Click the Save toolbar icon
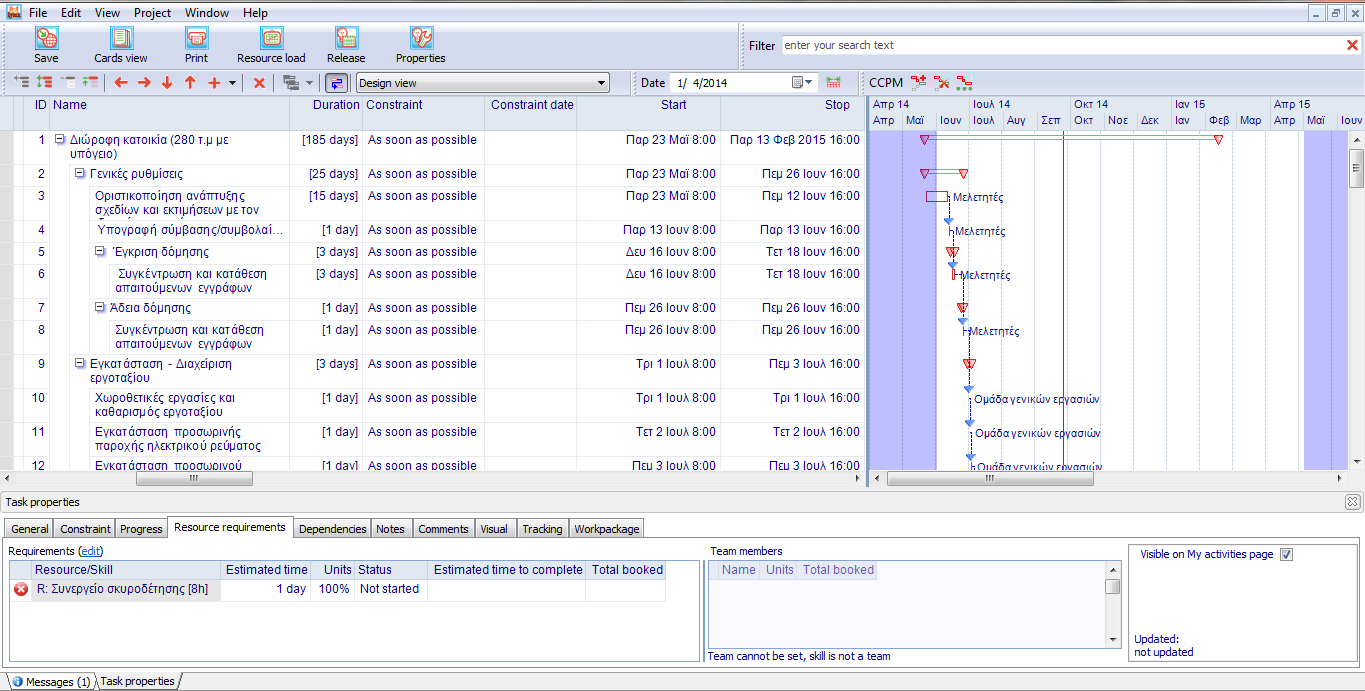 pos(46,38)
